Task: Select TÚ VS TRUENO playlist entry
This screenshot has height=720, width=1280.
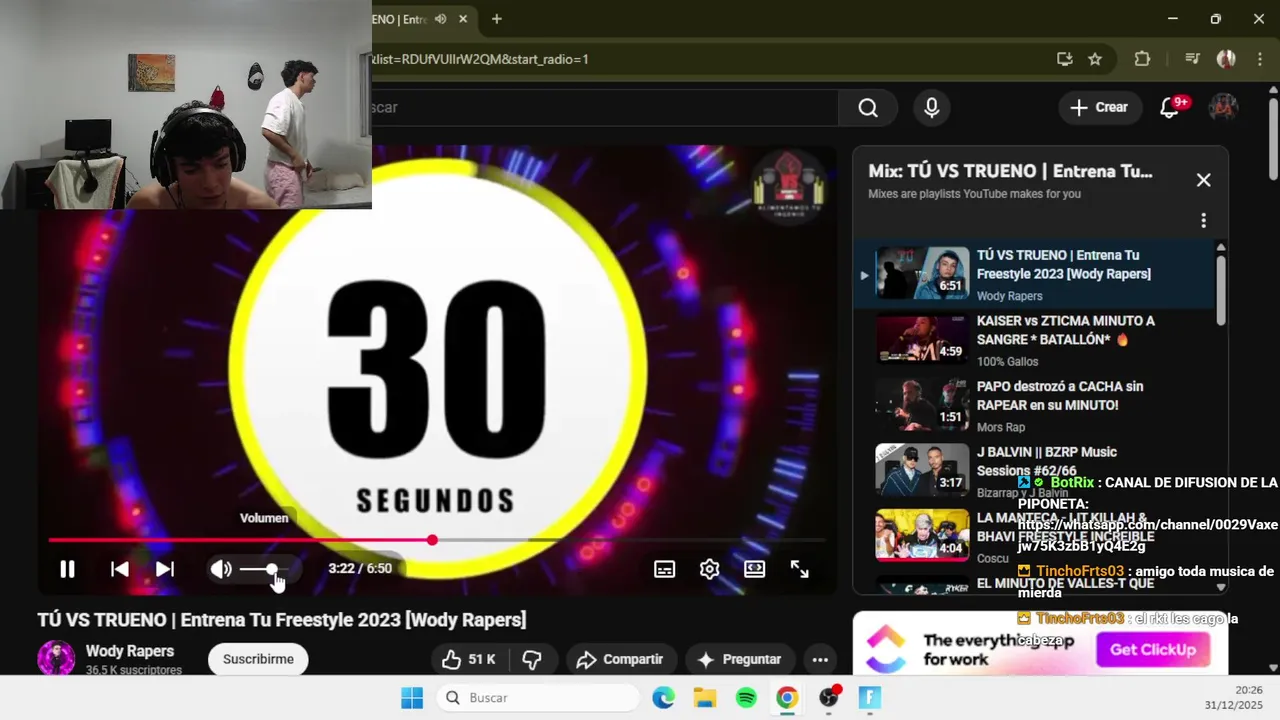Action: (x=1035, y=274)
